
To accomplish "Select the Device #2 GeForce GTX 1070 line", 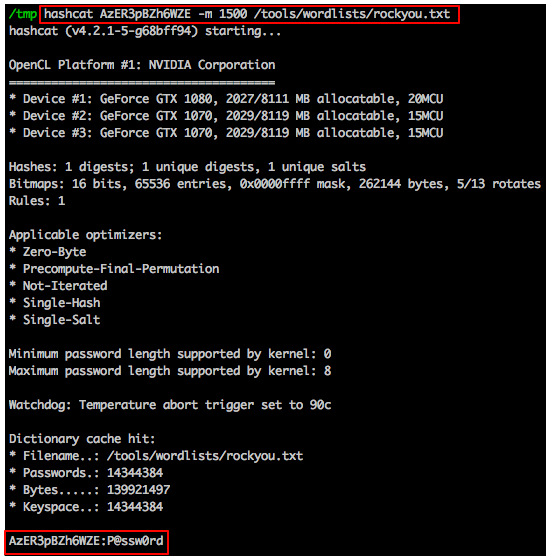I will 226,116.
